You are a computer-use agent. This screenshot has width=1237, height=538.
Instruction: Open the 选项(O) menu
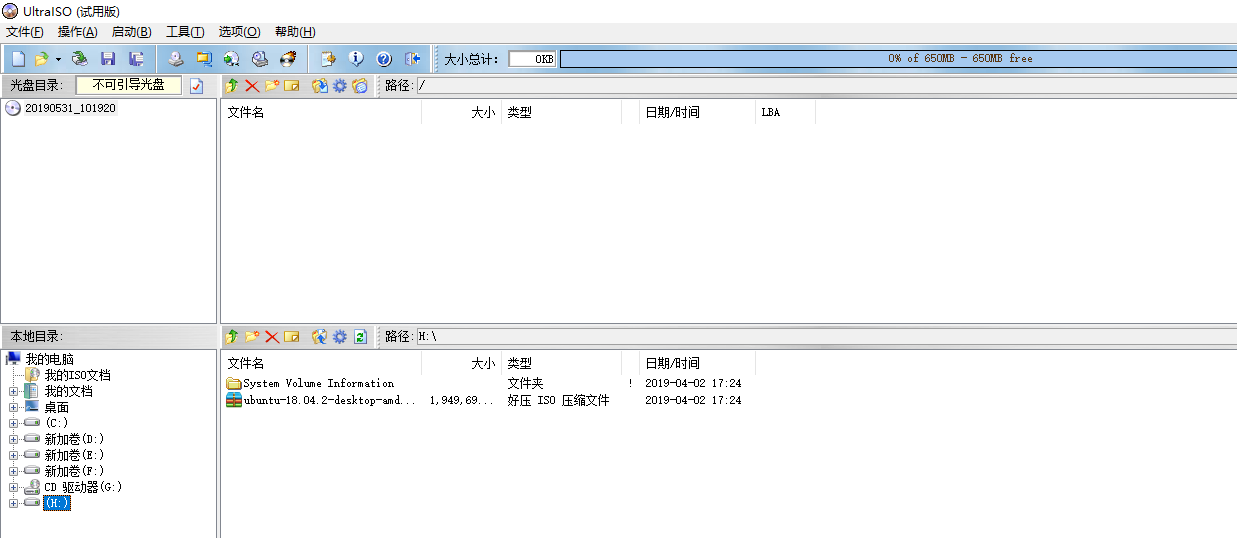click(239, 32)
